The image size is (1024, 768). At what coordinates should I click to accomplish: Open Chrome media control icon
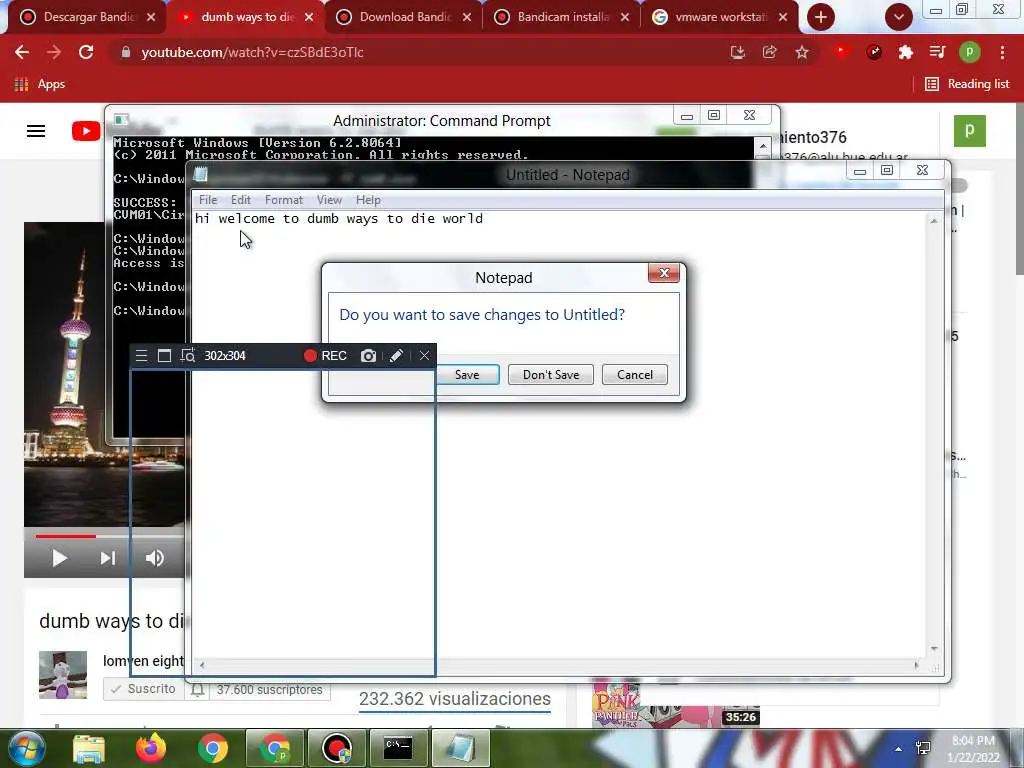click(x=937, y=52)
